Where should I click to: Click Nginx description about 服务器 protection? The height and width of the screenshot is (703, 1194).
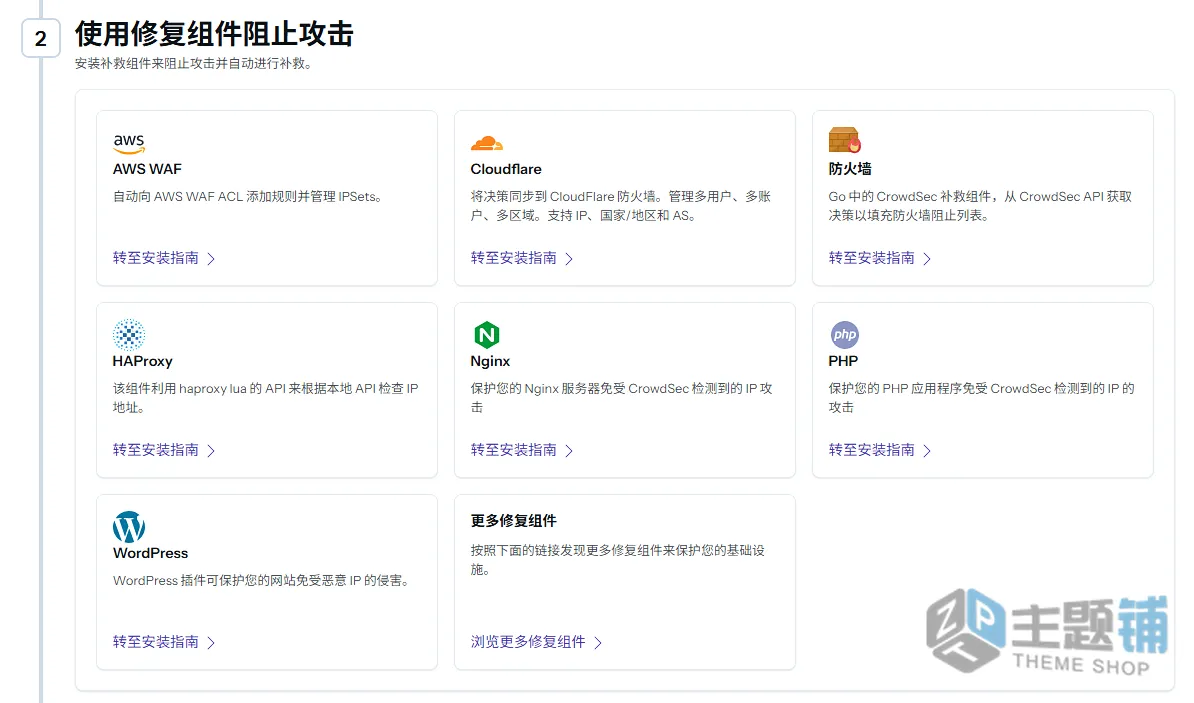pyautogui.click(x=621, y=398)
